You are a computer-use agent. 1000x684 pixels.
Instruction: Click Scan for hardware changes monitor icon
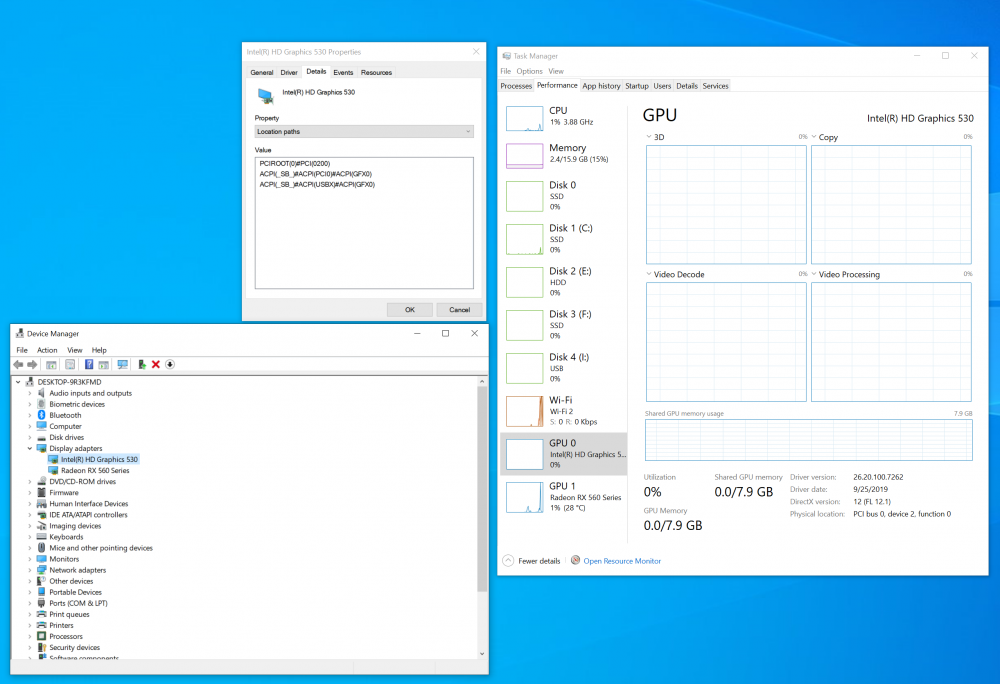pyautogui.click(x=122, y=365)
